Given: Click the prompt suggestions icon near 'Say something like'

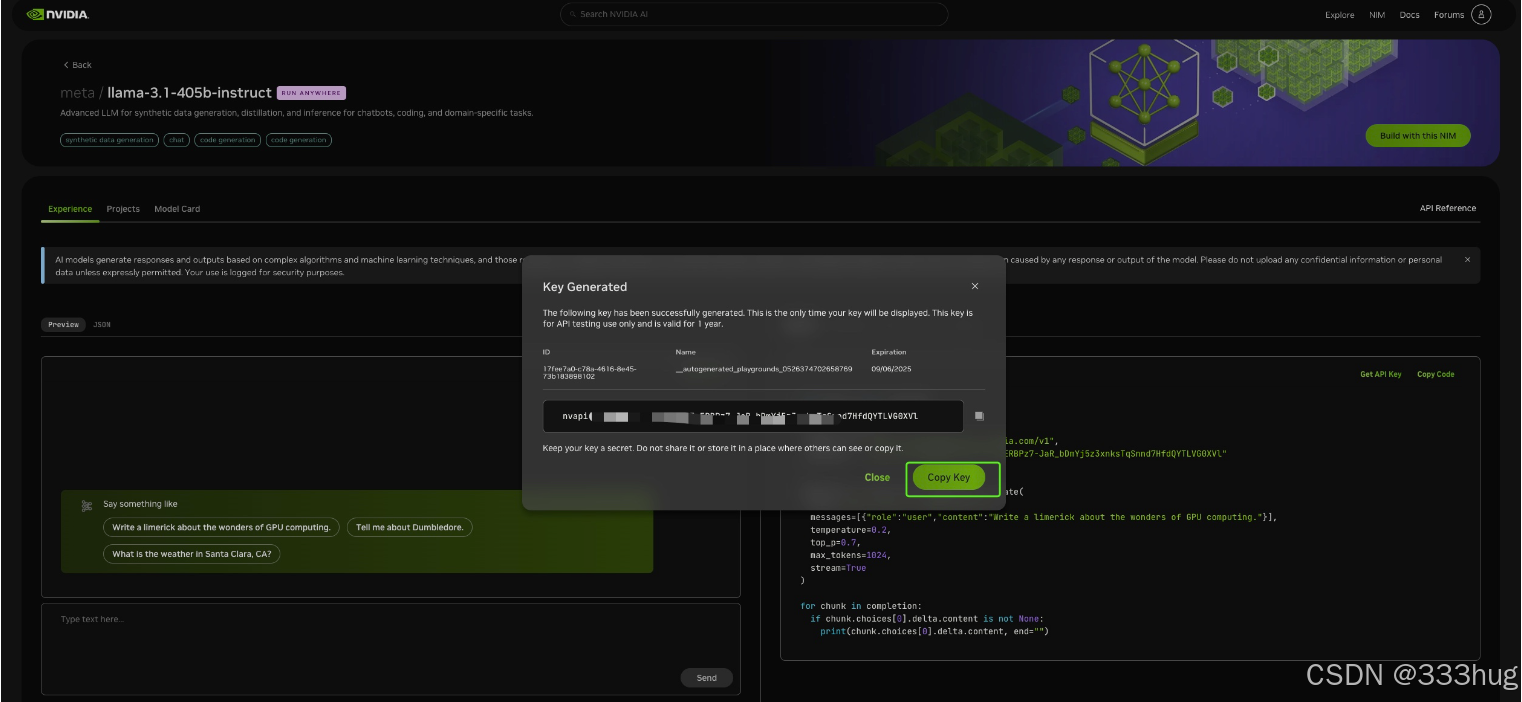Looking at the screenshot, I should [87, 505].
